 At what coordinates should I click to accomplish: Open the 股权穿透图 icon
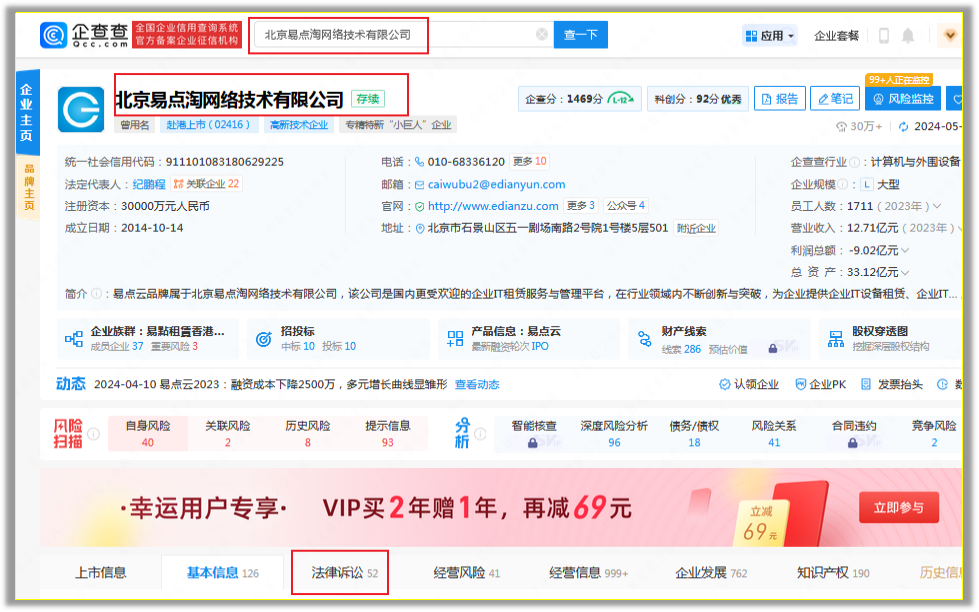(x=835, y=339)
